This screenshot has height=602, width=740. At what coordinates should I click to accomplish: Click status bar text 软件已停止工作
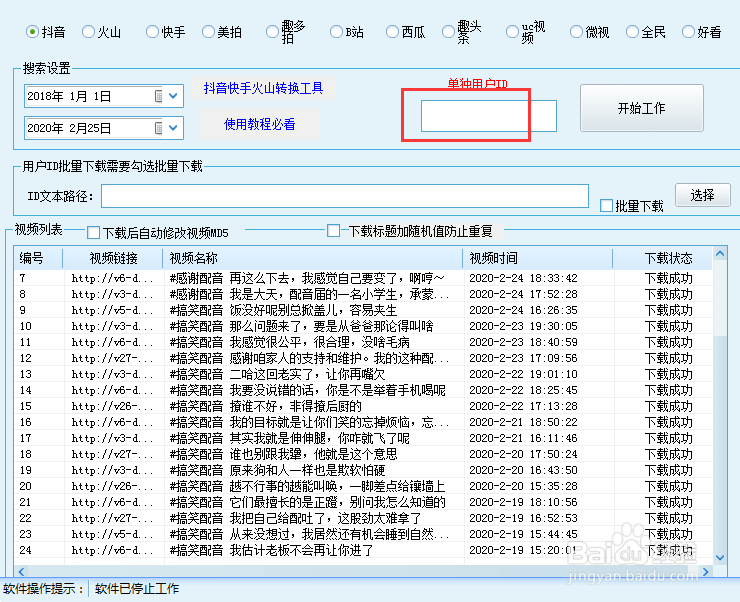[137, 589]
